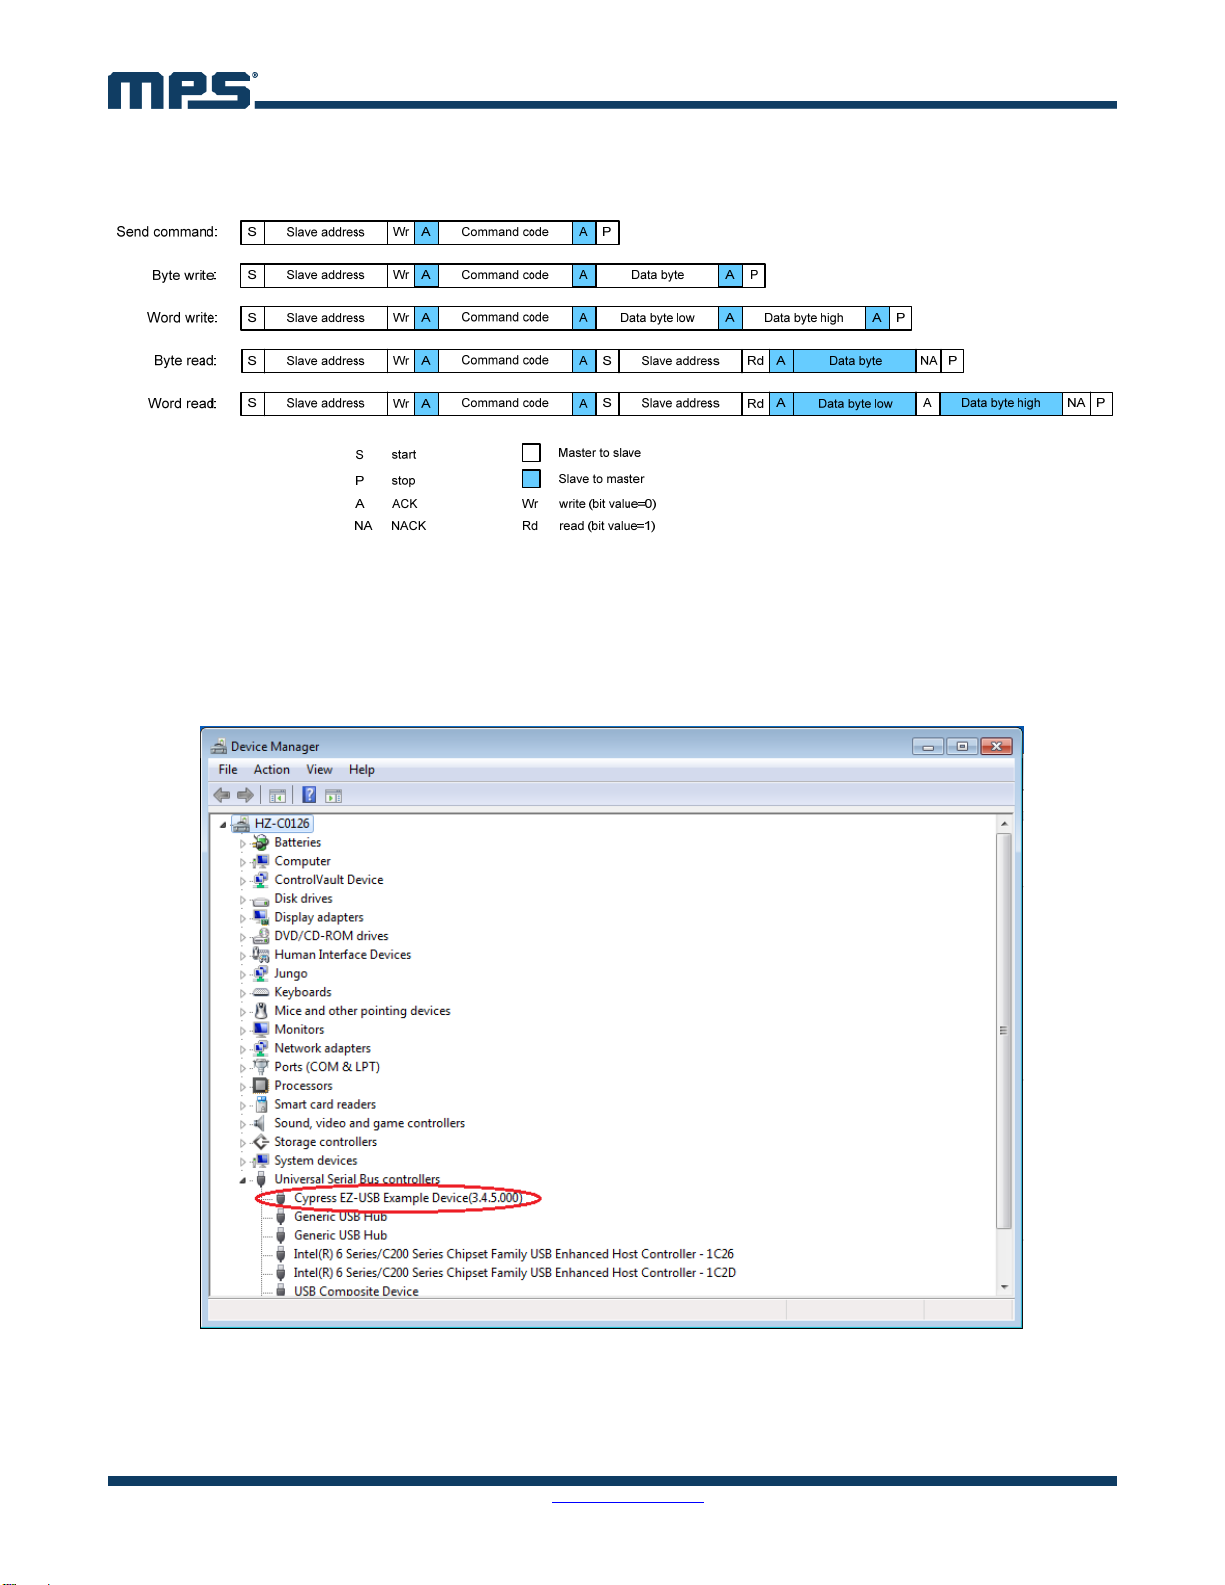The image size is (1225, 1585).
Task: Click the Back arrow toolbar icon
Action: point(222,795)
